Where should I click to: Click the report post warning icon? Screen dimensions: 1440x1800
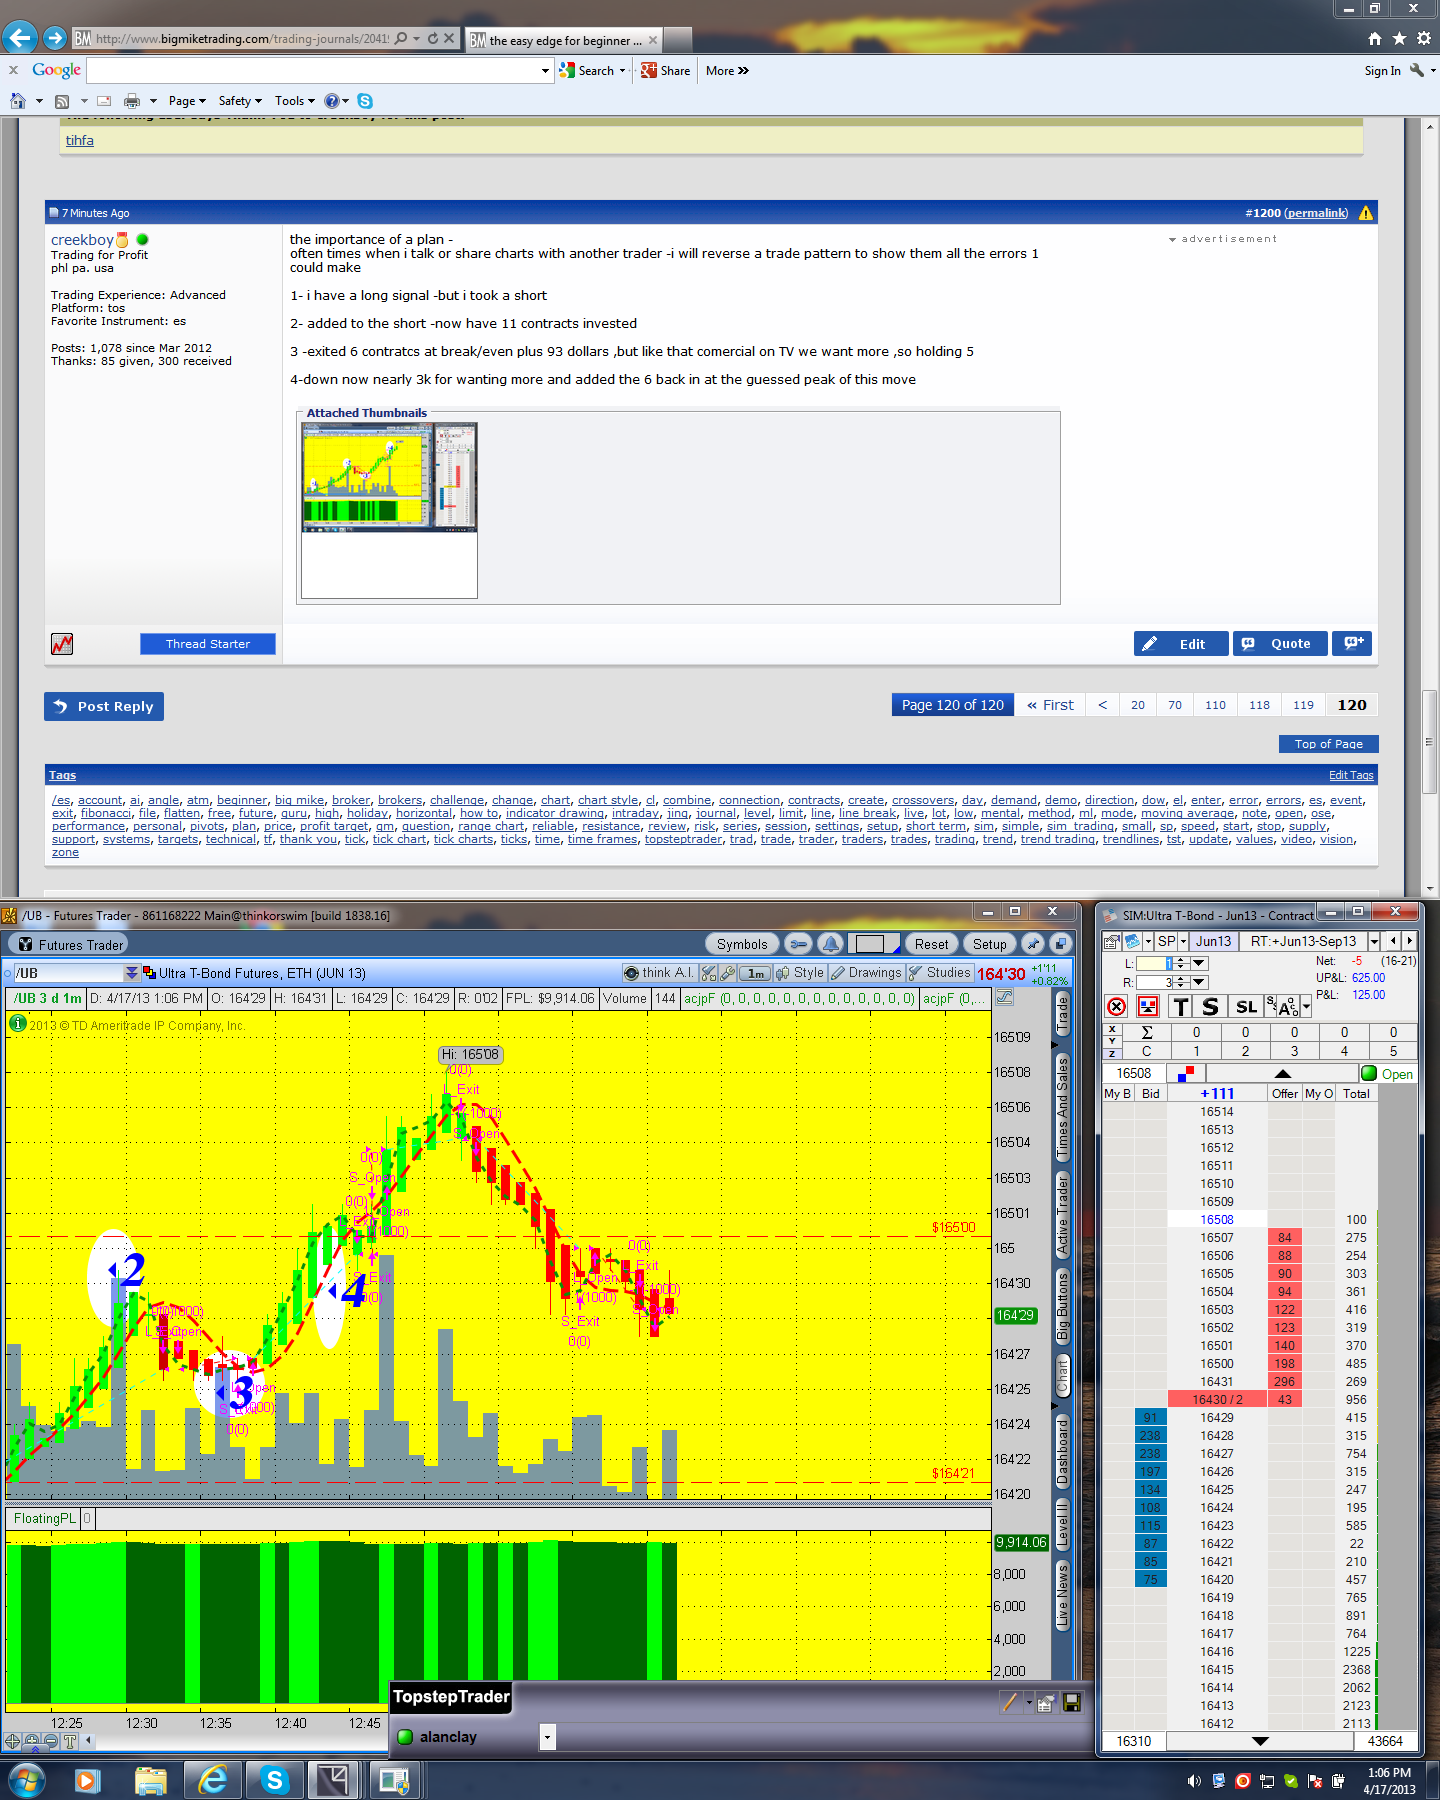[x=1366, y=213]
